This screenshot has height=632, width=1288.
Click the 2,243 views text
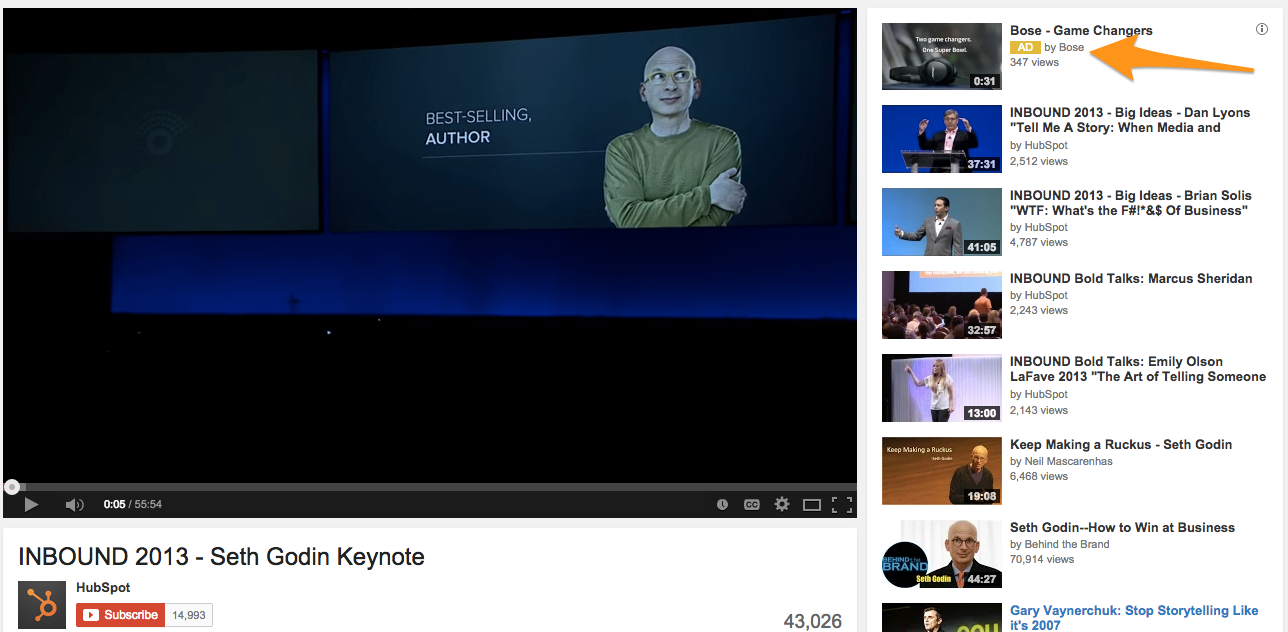pos(1039,310)
